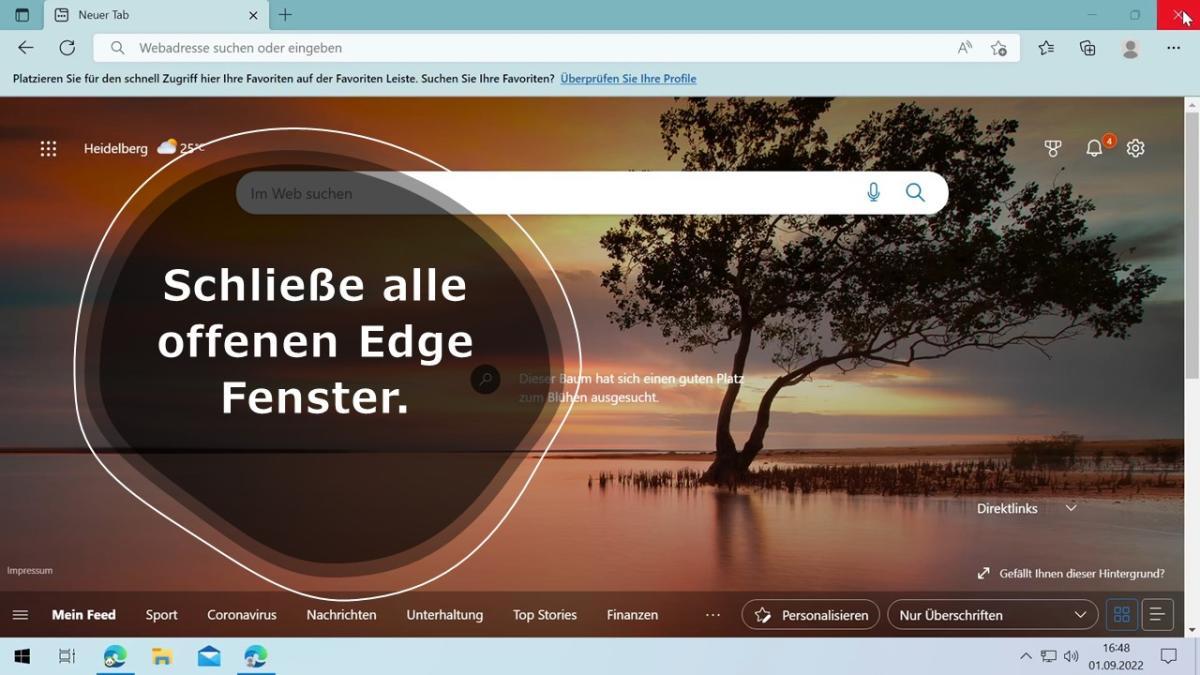Switch feed to grid view layout
Viewport: 1200px width, 675px height.
click(x=1121, y=615)
